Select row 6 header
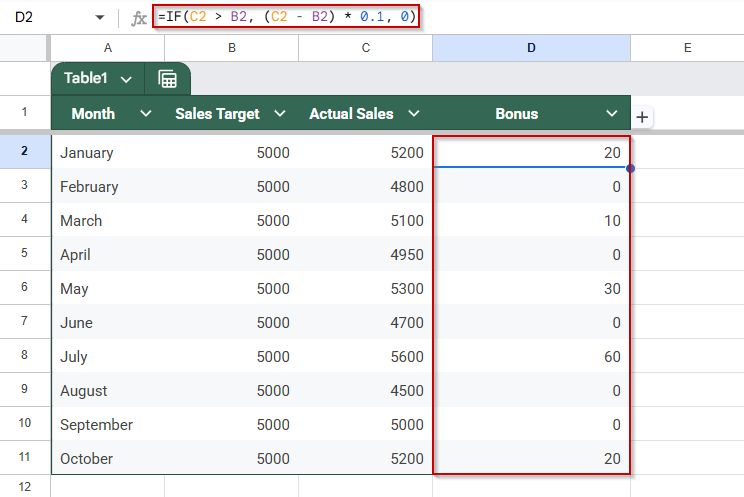The width and height of the screenshot is (744, 497). (24, 288)
